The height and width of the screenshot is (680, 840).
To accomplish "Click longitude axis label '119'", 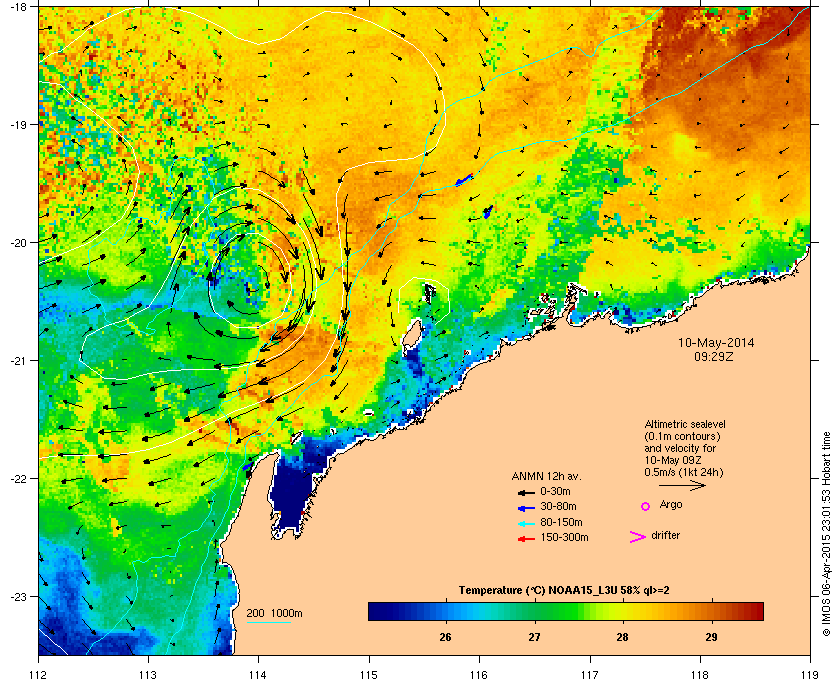I will pos(810,674).
